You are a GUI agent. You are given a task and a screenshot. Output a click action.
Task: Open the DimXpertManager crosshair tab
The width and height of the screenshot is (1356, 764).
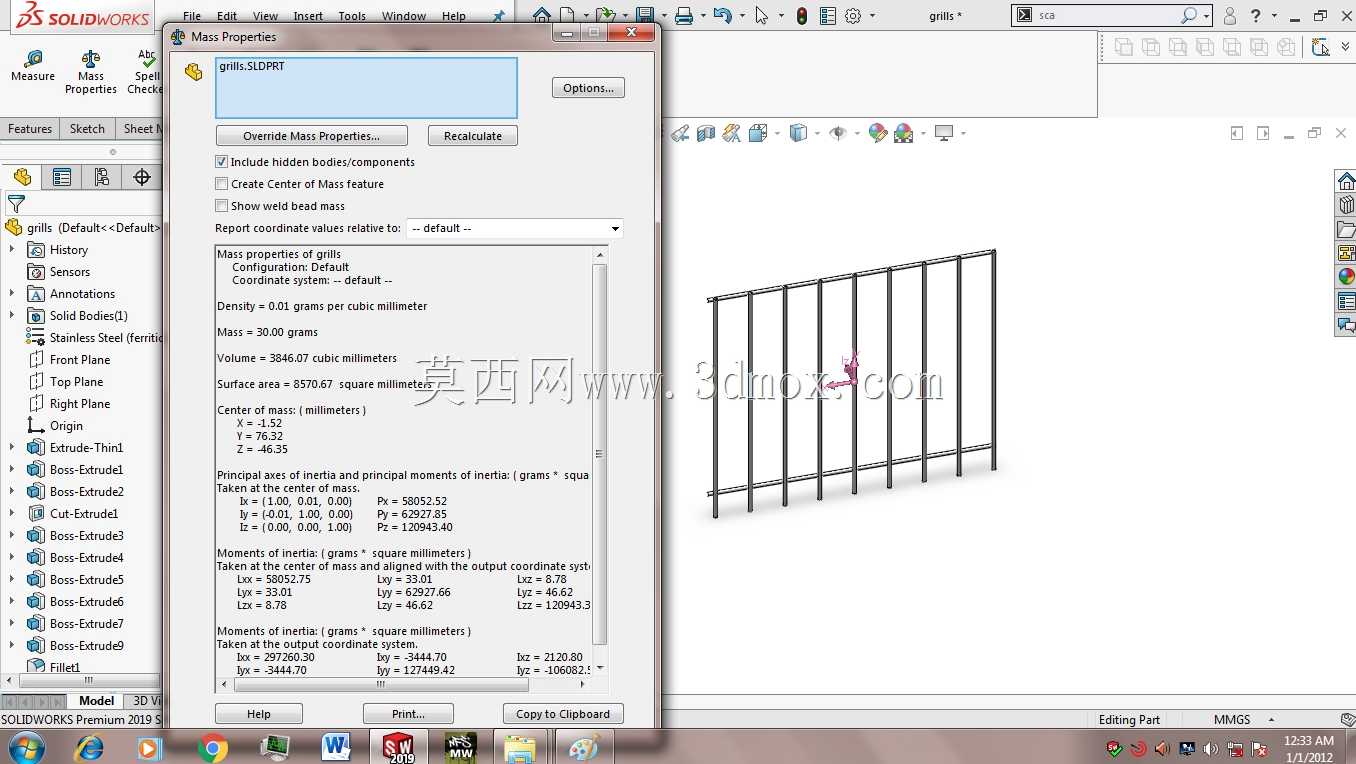[142, 177]
